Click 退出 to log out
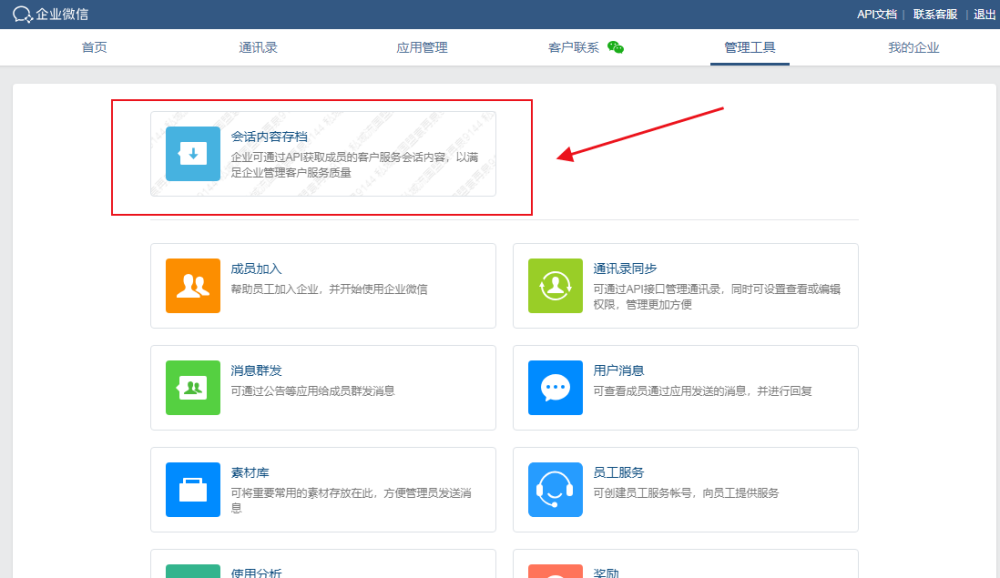 (x=984, y=14)
